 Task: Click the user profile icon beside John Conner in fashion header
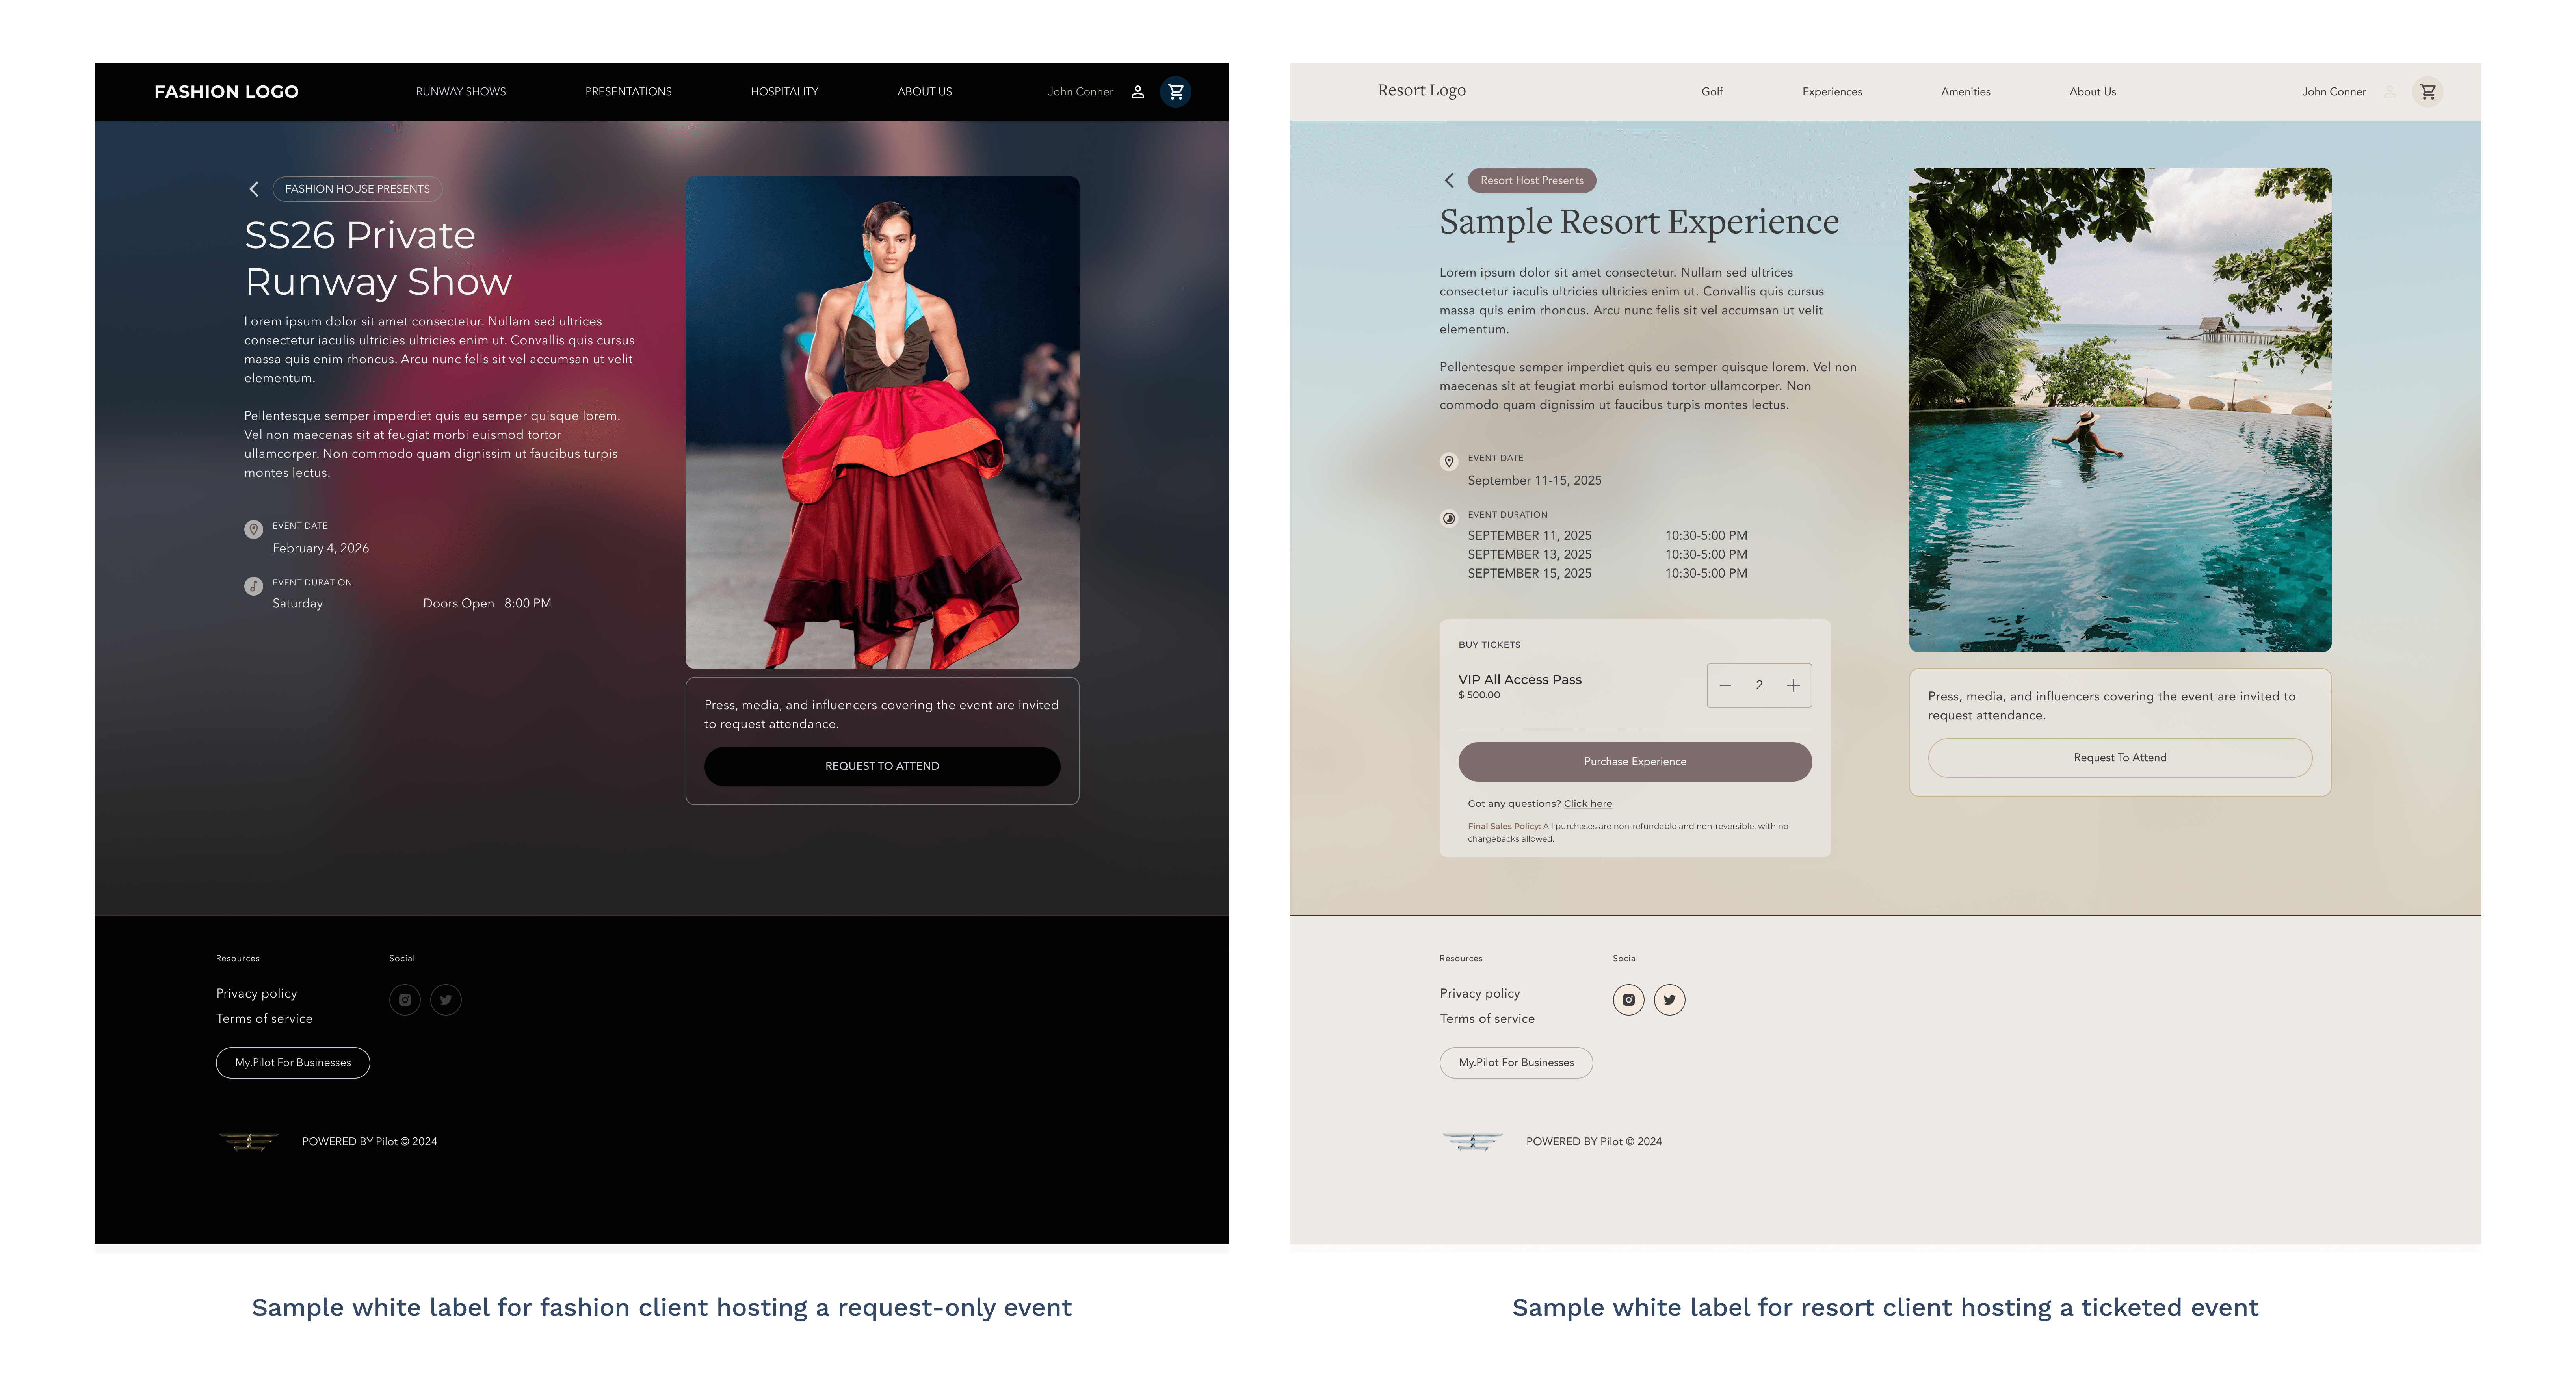(1137, 92)
